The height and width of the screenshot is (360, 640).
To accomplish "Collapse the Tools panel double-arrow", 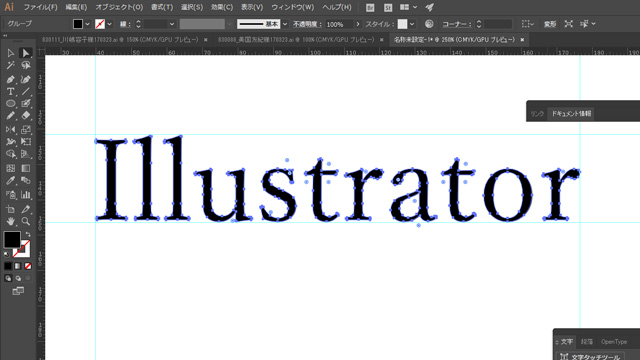I will click(x=5, y=36).
